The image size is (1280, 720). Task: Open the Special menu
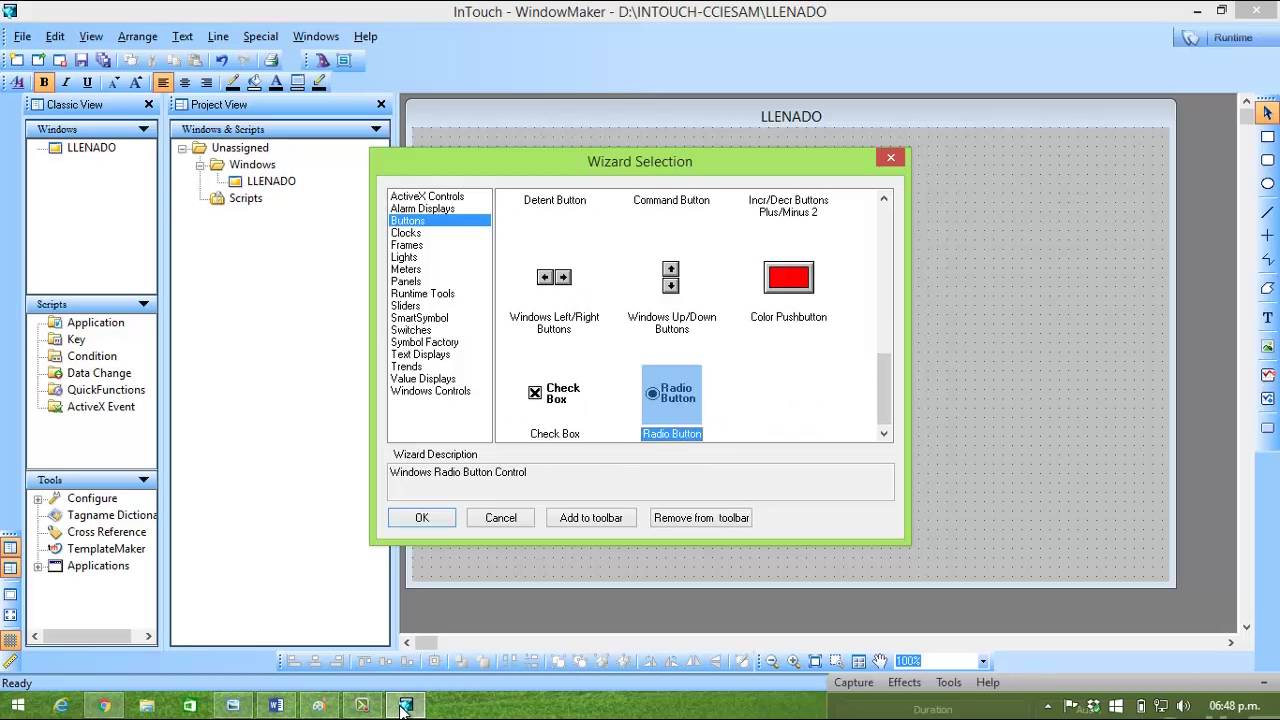[x=260, y=36]
